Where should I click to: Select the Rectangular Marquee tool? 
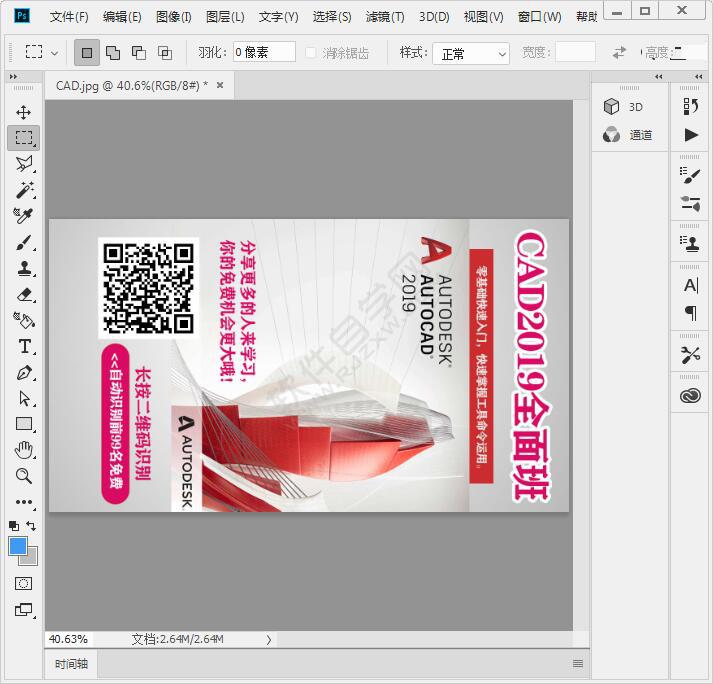[24, 138]
